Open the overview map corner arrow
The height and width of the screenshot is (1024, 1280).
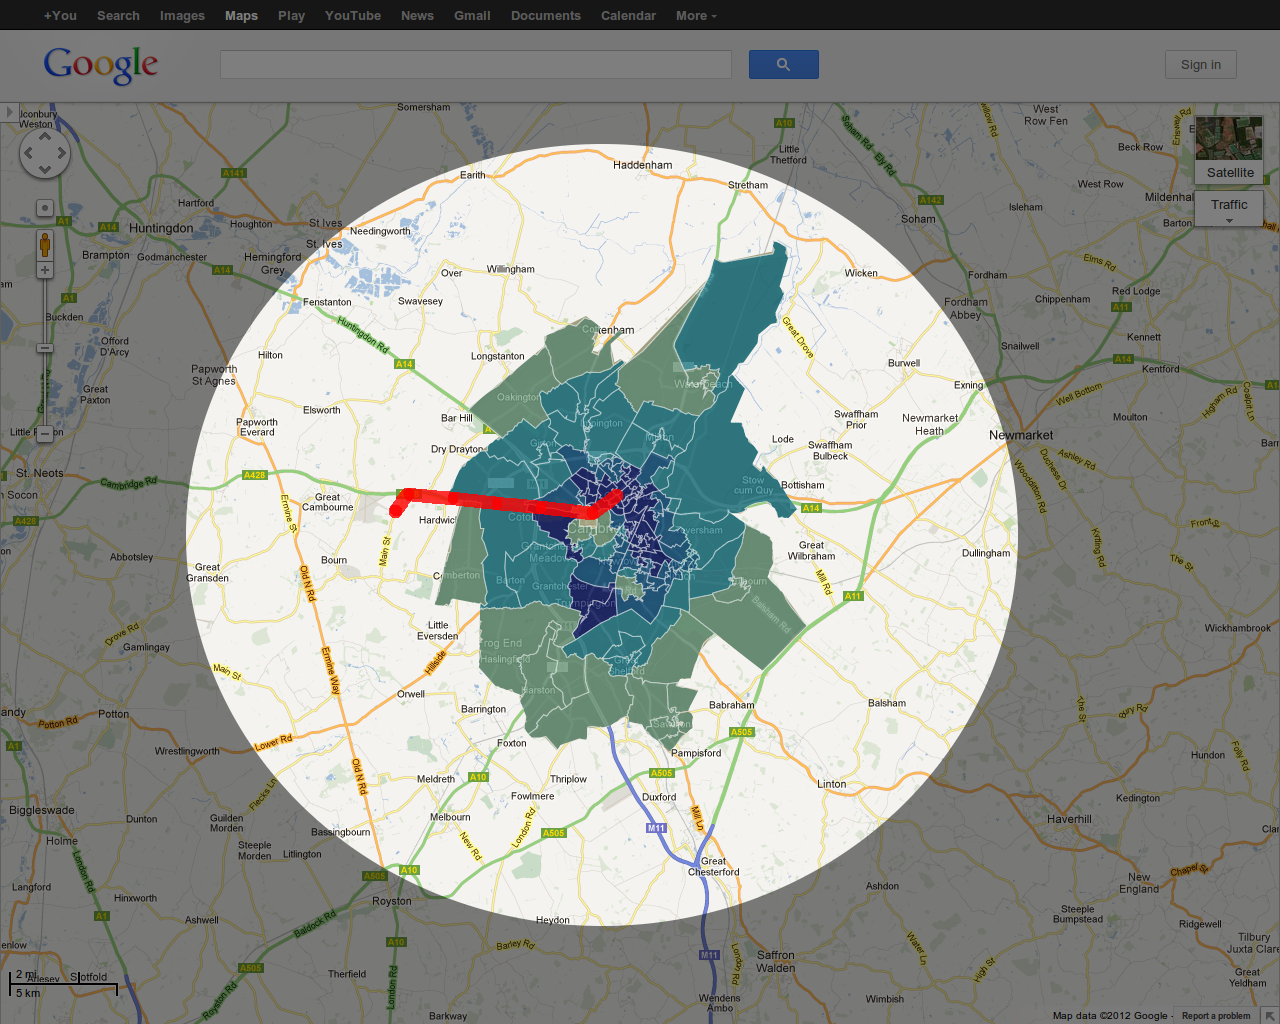(x=1270, y=1015)
